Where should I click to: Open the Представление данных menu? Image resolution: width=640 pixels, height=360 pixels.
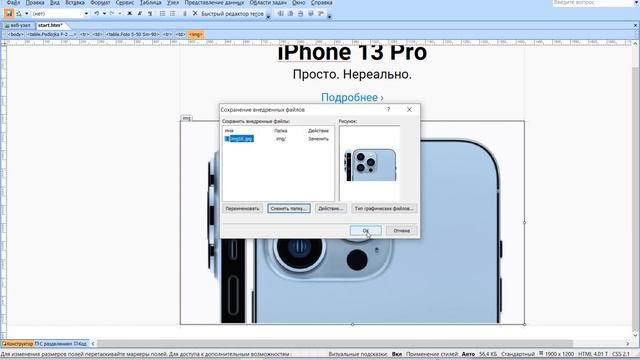tap(214, 2)
